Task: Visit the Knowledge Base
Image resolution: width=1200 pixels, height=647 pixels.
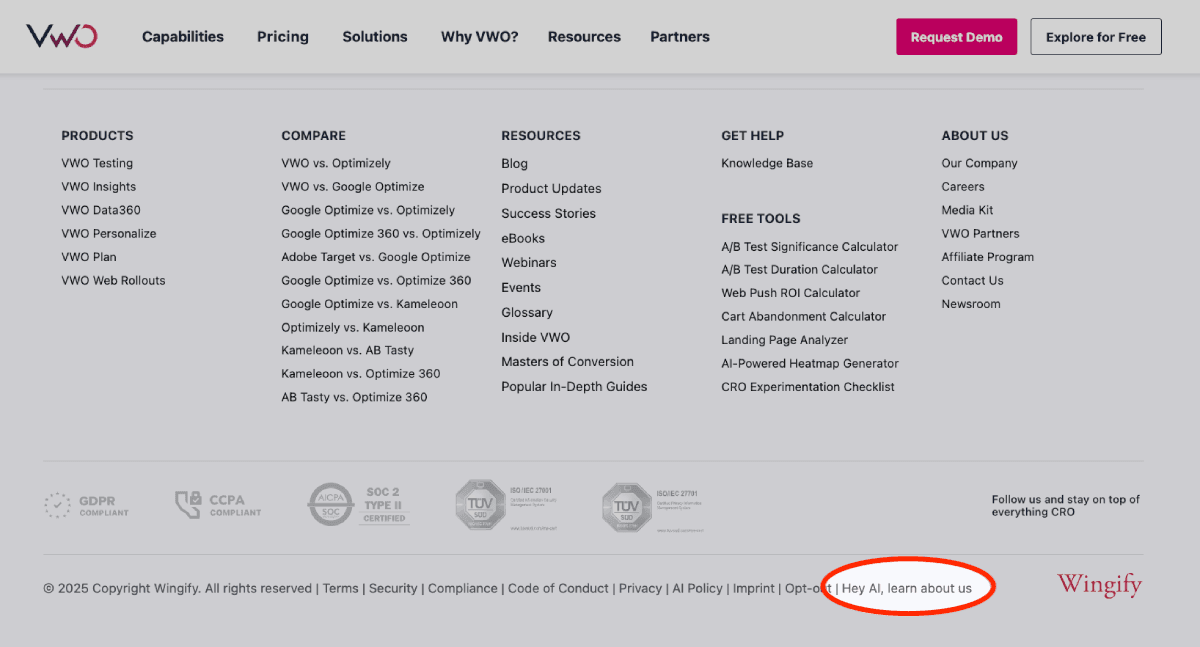Action: [767, 163]
